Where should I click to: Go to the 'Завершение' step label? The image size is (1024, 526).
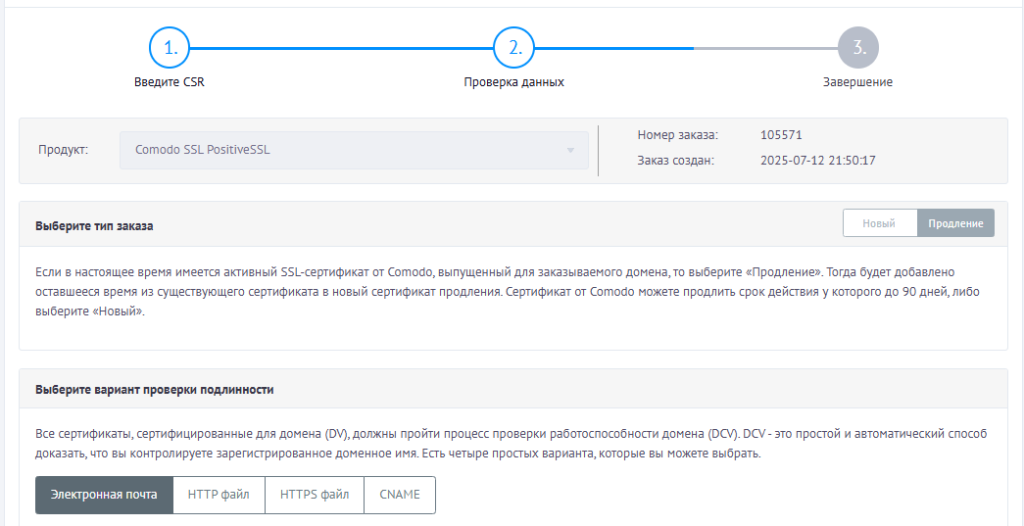pyautogui.click(x=858, y=82)
